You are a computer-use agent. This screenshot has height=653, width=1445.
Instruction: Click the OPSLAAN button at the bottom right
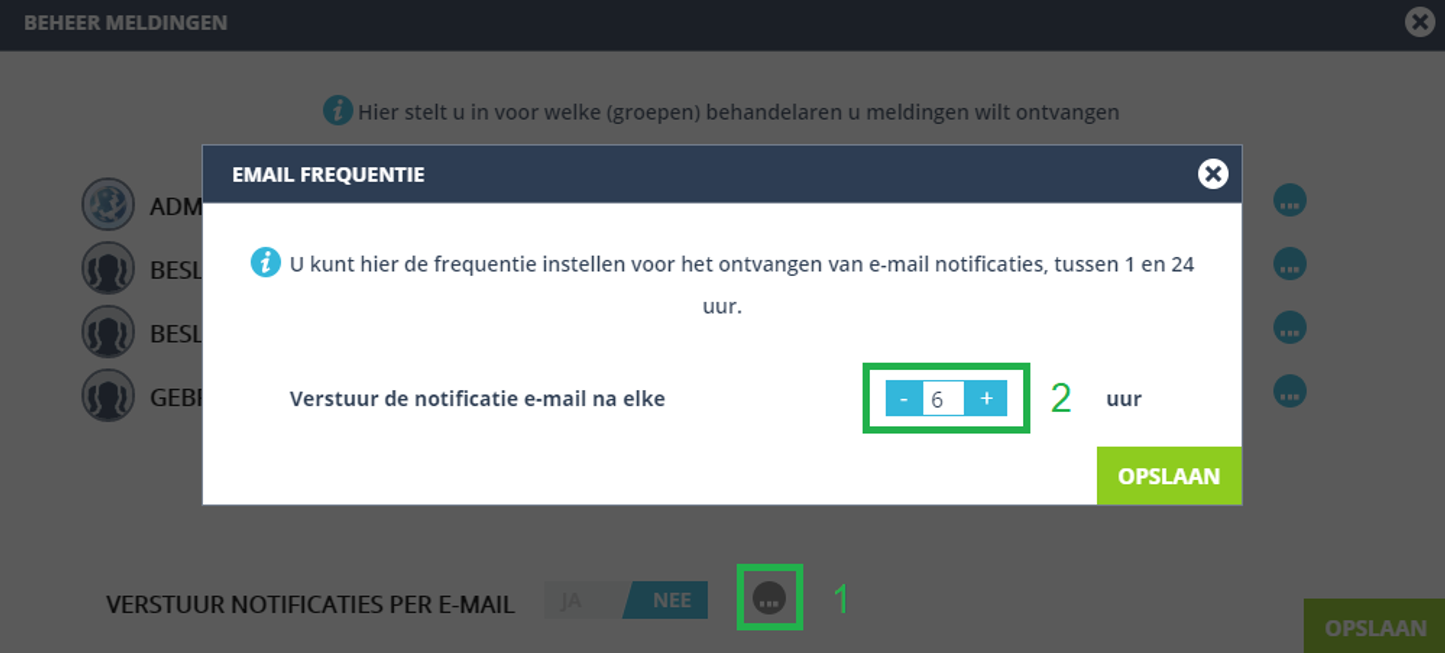(x=1377, y=627)
